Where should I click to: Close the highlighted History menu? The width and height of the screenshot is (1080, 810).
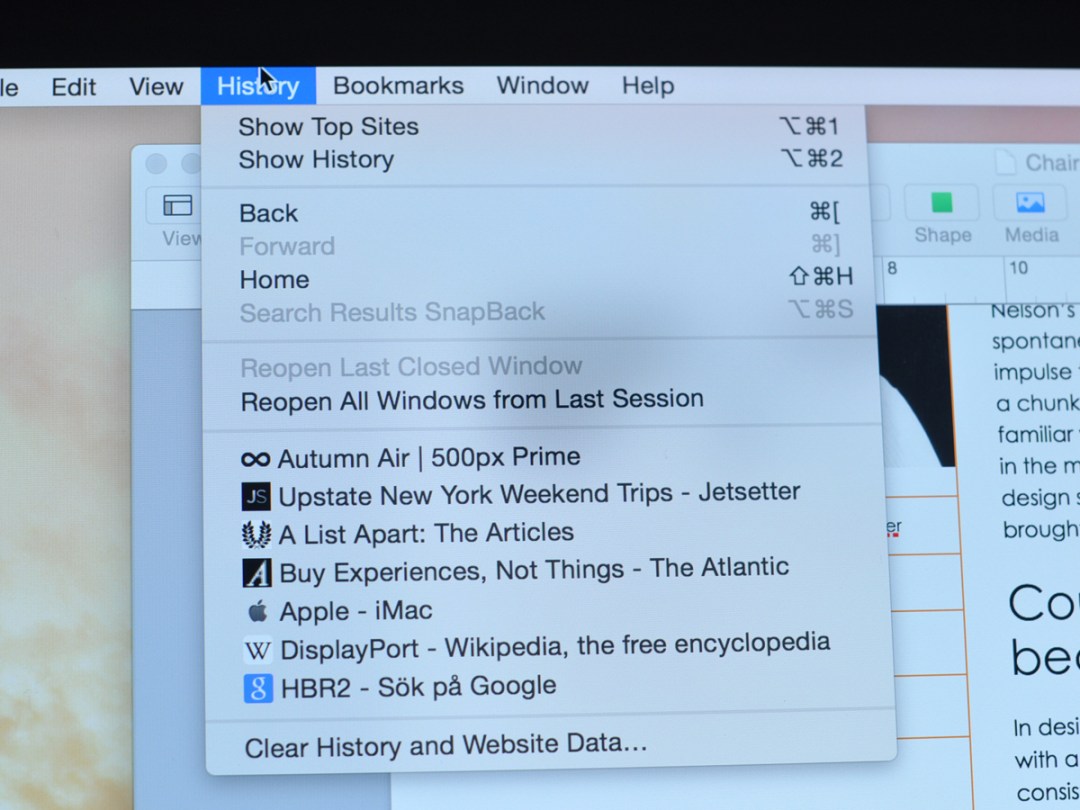258,86
